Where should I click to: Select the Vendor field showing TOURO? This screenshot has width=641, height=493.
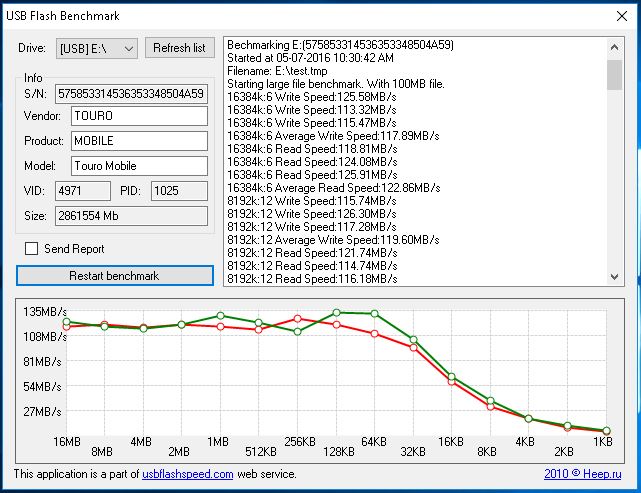coord(138,117)
